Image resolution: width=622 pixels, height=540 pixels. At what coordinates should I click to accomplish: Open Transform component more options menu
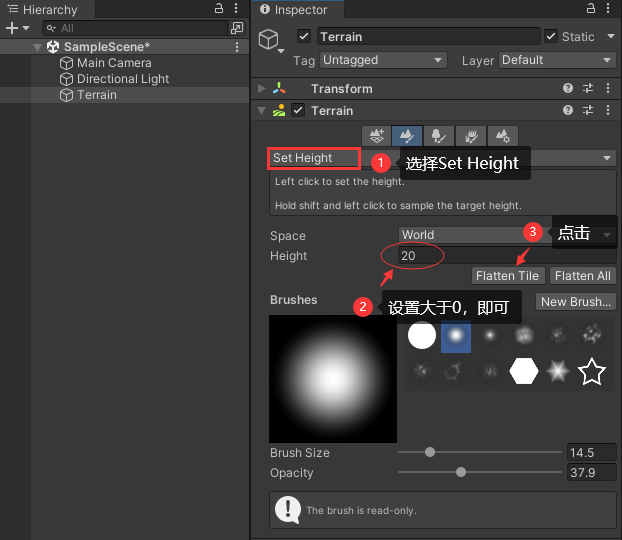pos(608,88)
